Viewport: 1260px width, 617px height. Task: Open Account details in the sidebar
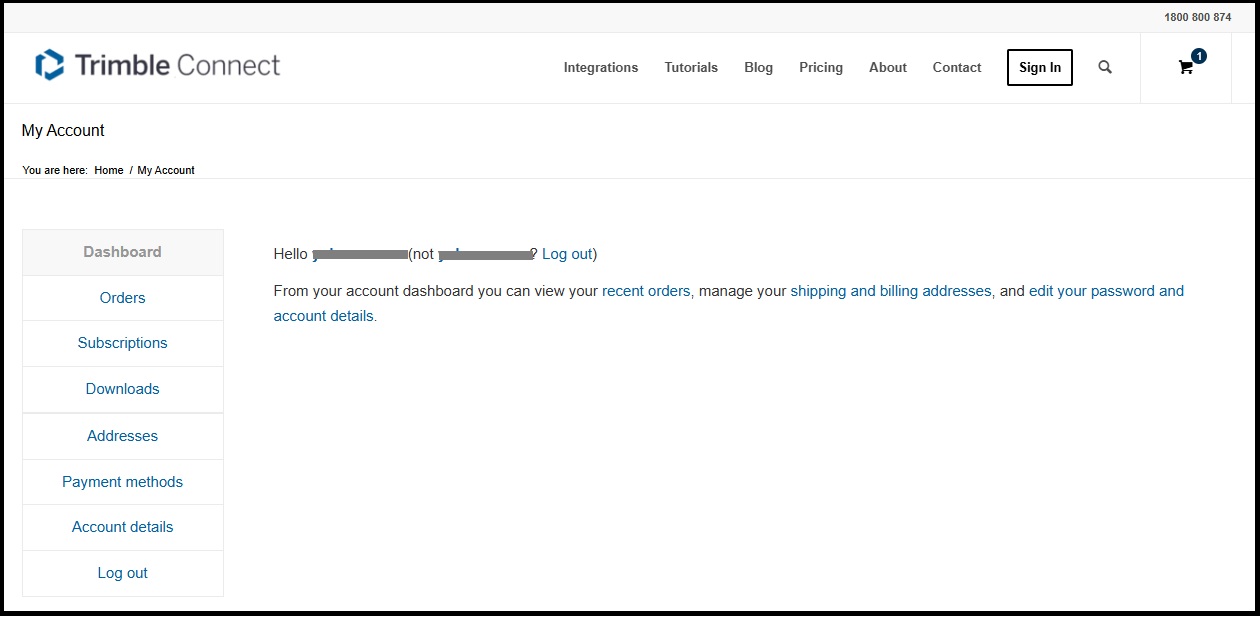[x=123, y=527]
